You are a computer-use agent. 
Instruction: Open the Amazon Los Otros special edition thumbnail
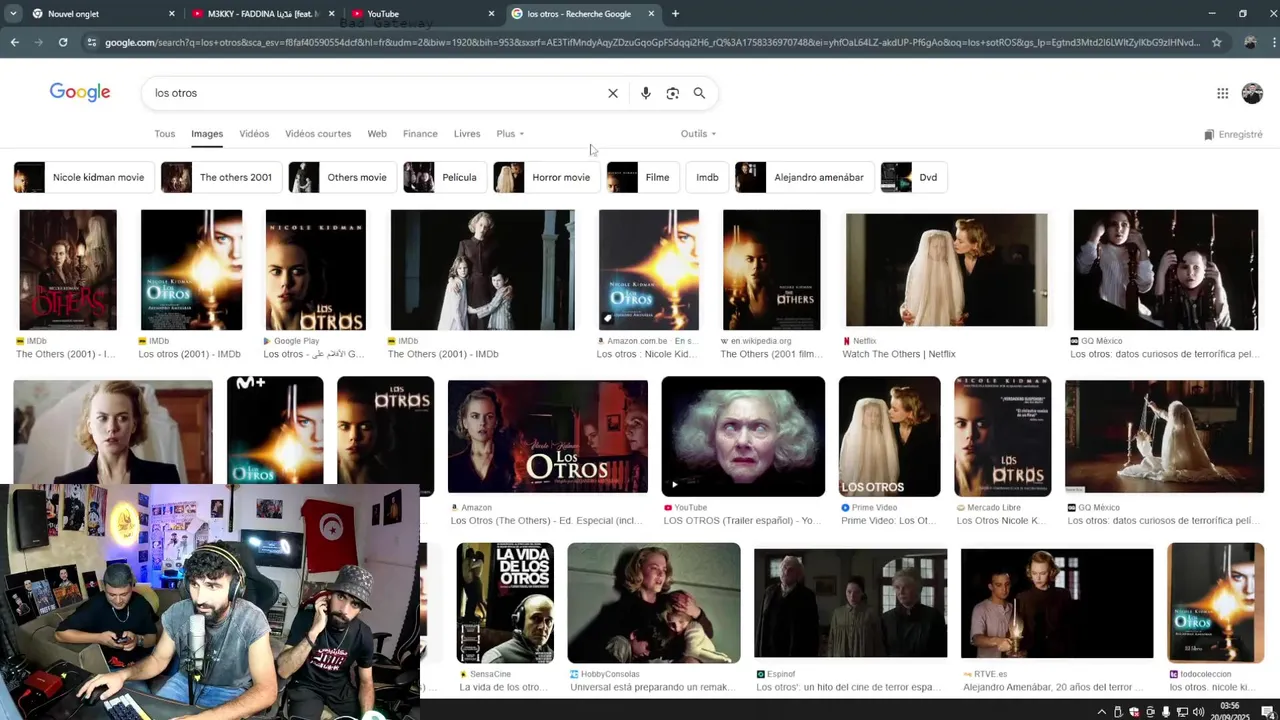pos(548,437)
